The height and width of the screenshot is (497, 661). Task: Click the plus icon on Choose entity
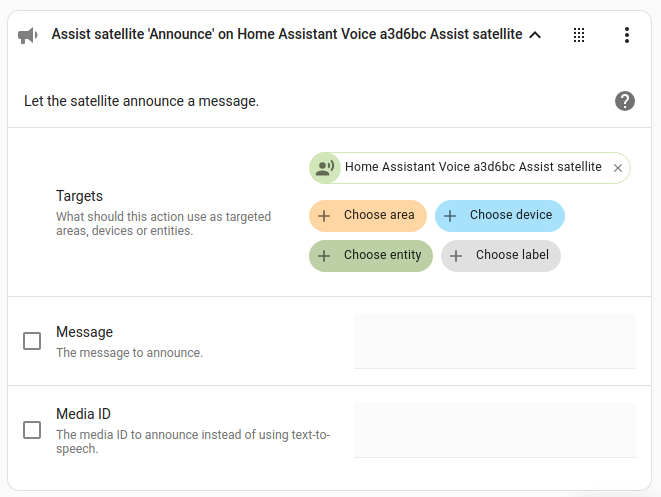coord(324,256)
